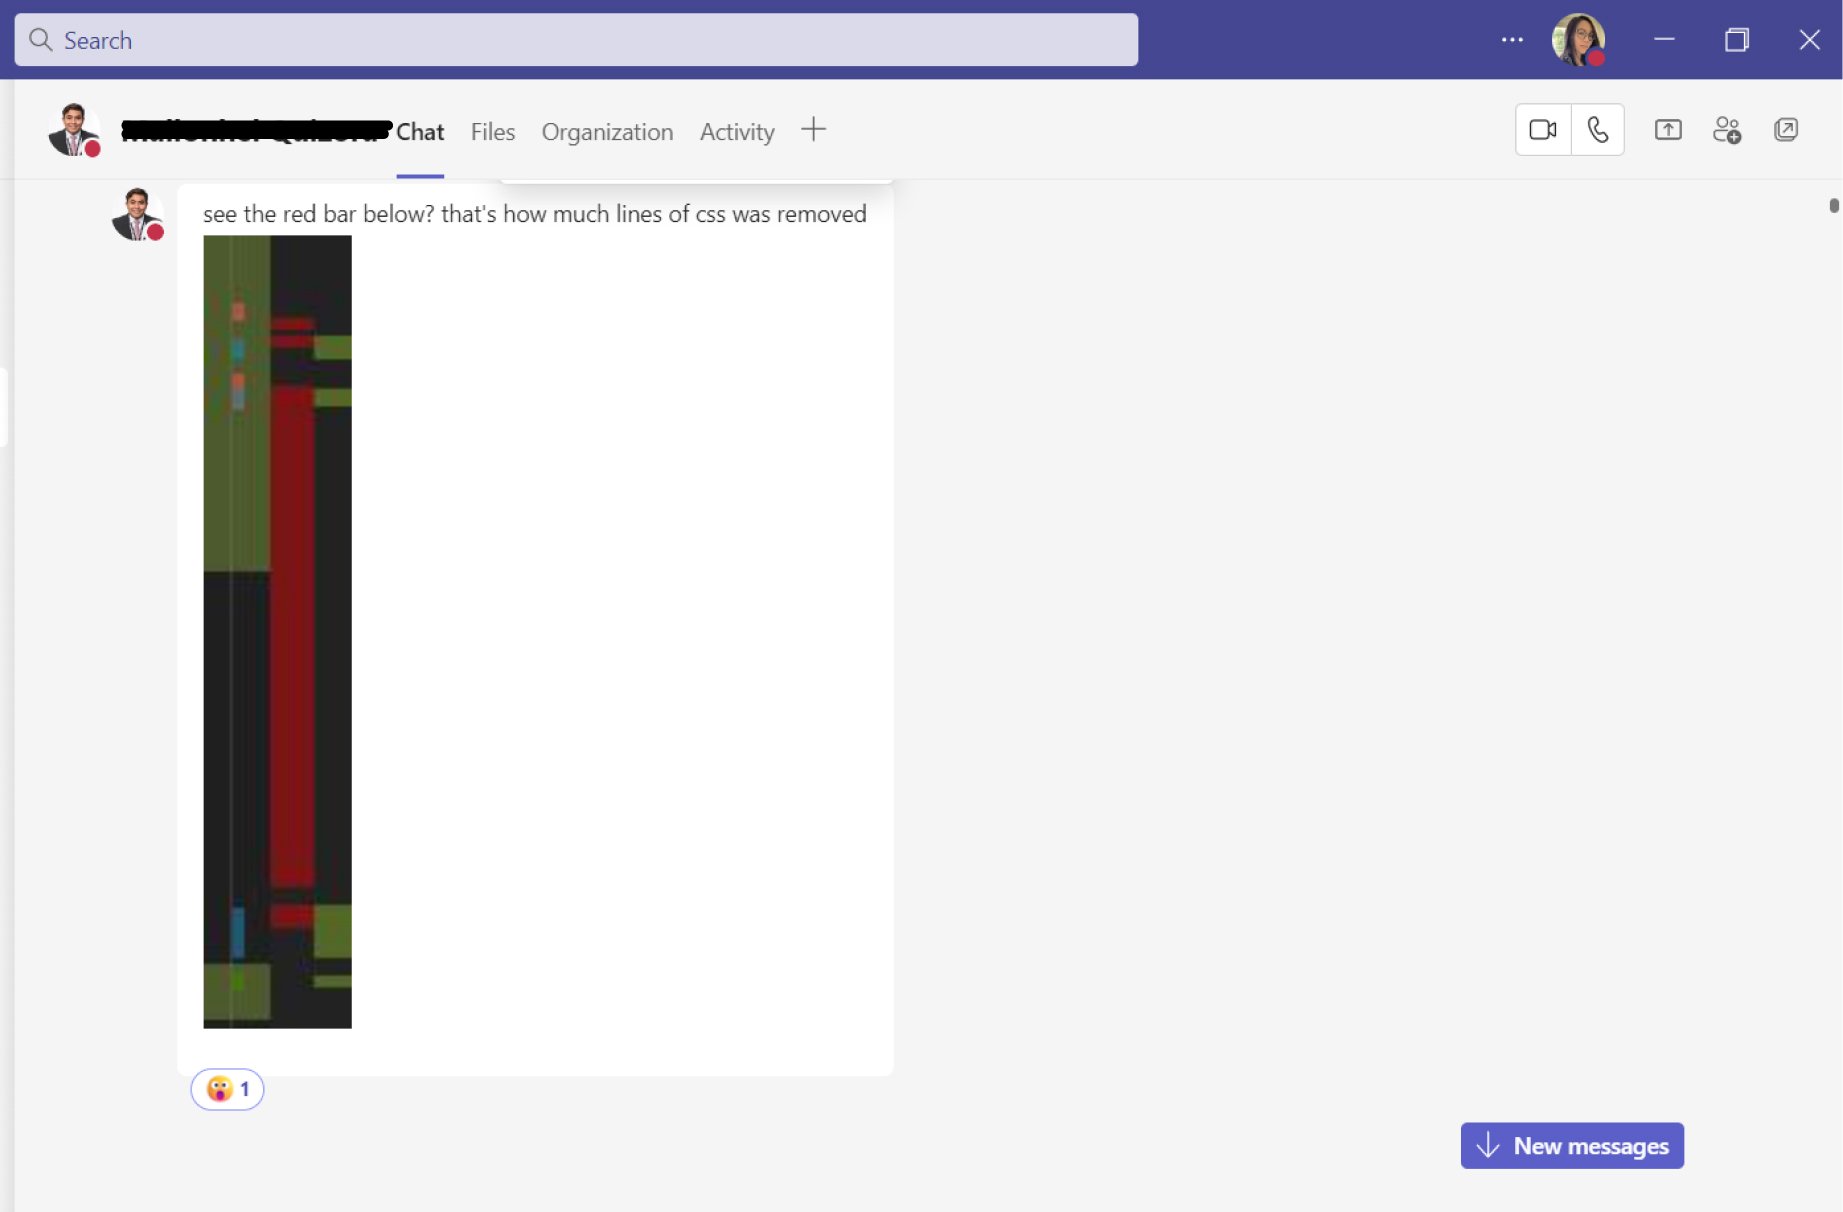Viewport: 1843px width, 1212px height.
Task: Switch to the Chat tab
Action: (420, 132)
